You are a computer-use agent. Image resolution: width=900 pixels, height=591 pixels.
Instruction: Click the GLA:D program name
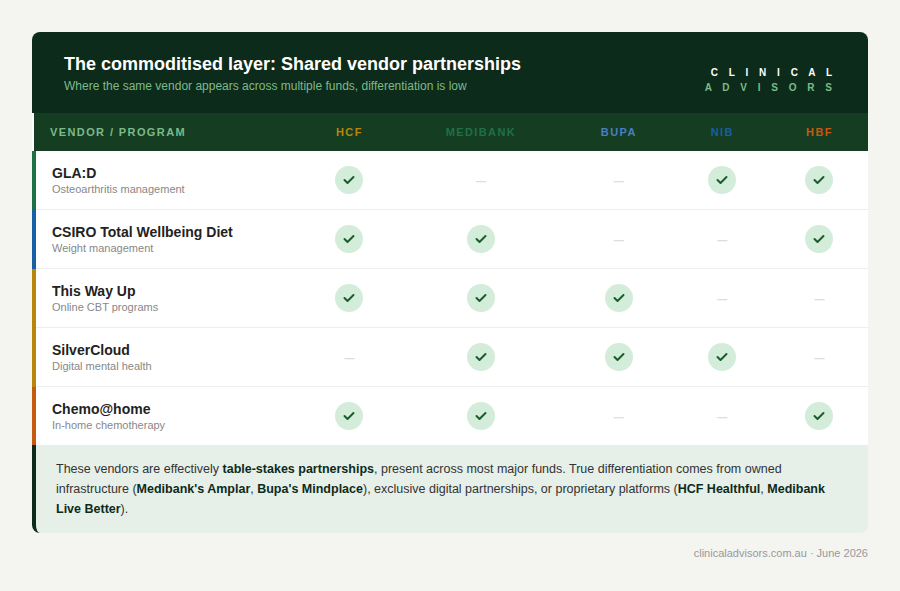point(74,173)
